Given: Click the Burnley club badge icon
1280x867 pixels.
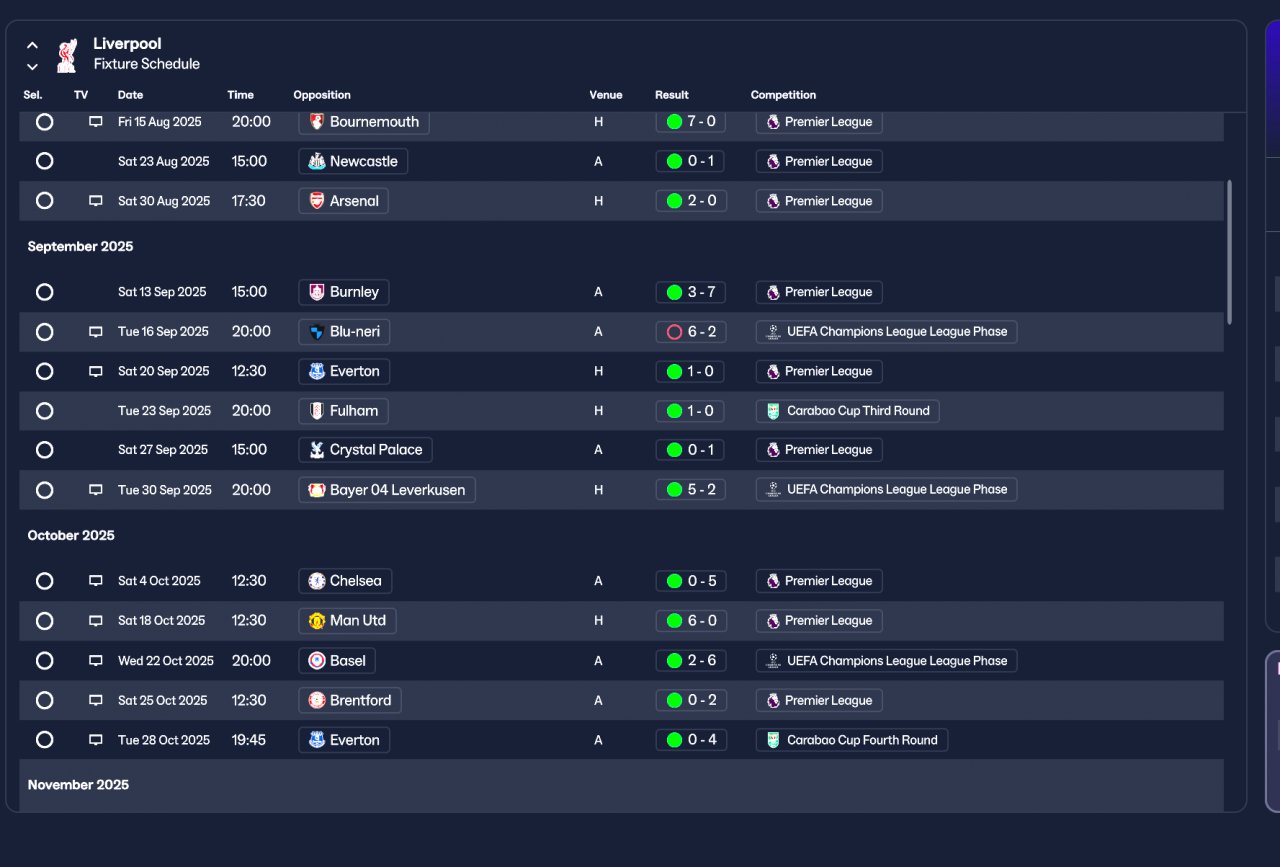Looking at the screenshot, I should tap(317, 292).
